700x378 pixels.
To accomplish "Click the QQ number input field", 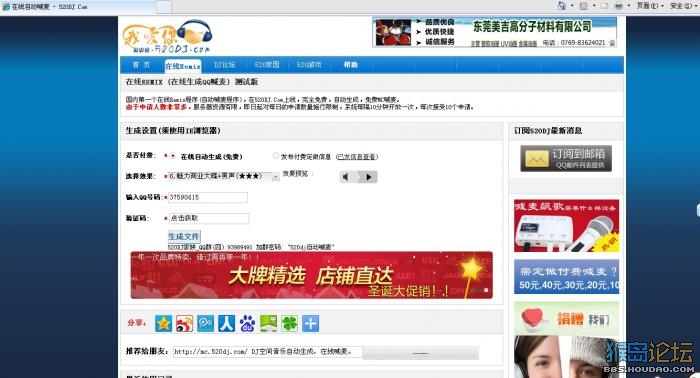I will coord(208,197).
